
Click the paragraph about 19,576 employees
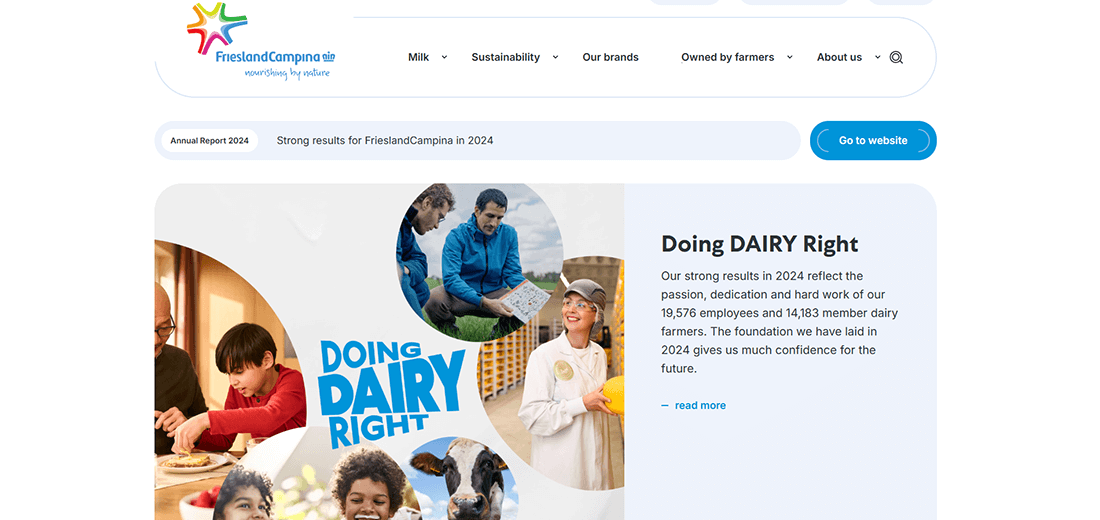(x=779, y=322)
